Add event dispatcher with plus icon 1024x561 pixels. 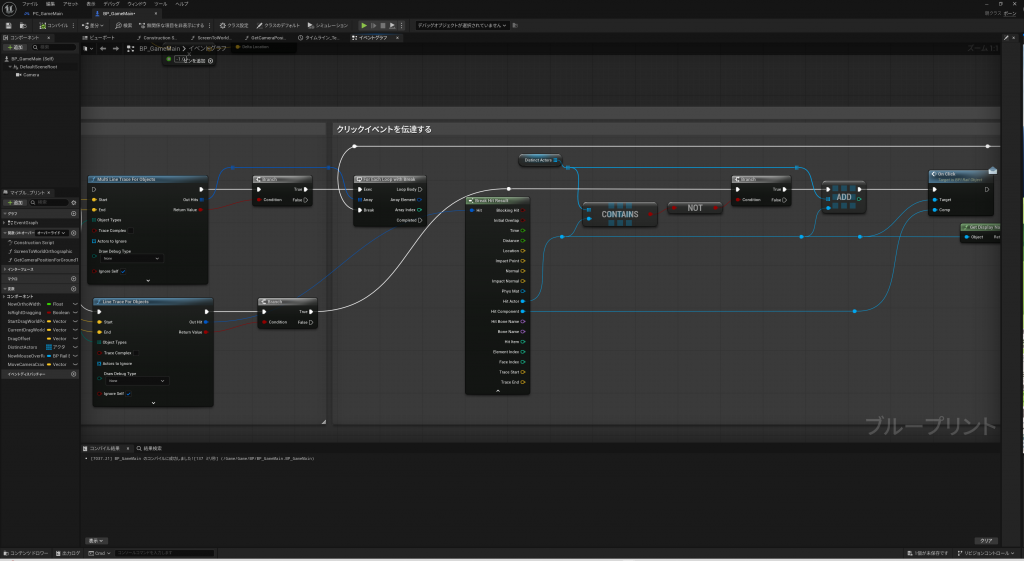[x=74, y=374]
